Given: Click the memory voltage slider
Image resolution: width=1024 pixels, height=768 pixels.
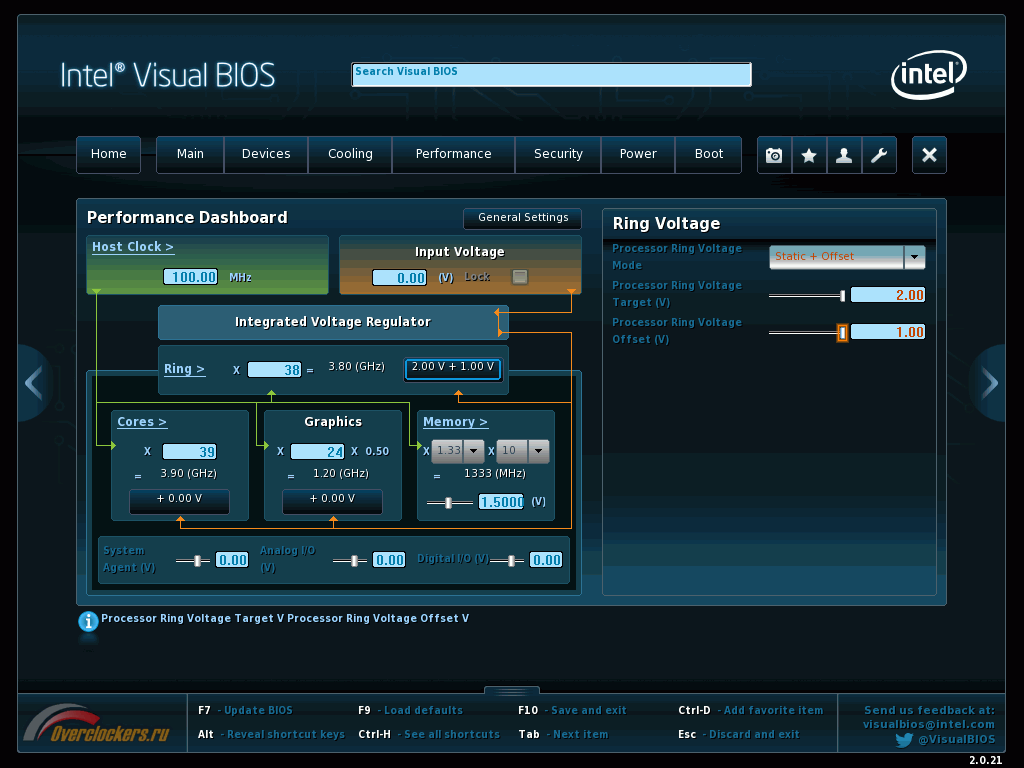Looking at the screenshot, I should [x=449, y=502].
